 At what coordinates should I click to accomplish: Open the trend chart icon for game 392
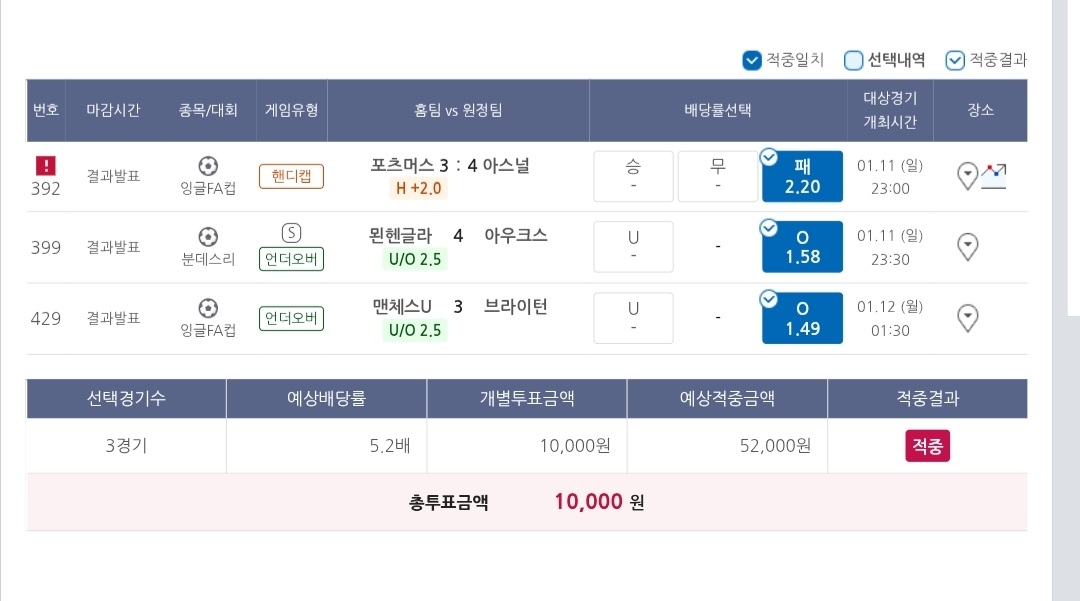(x=993, y=176)
